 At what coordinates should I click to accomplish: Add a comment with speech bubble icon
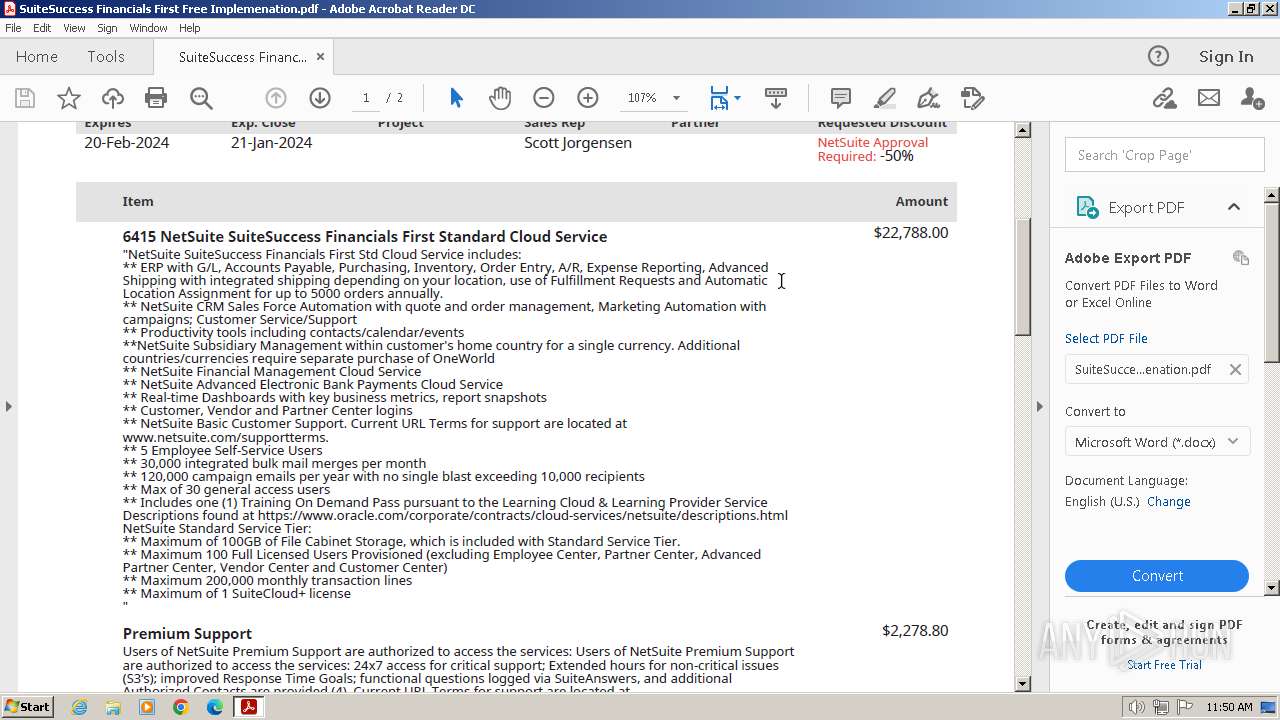click(x=841, y=98)
